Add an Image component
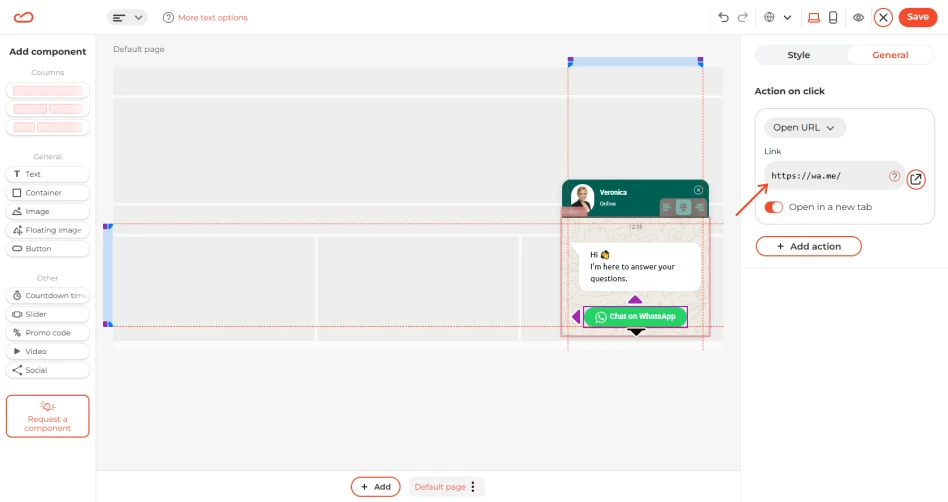948x502 pixels. [48, 212]
